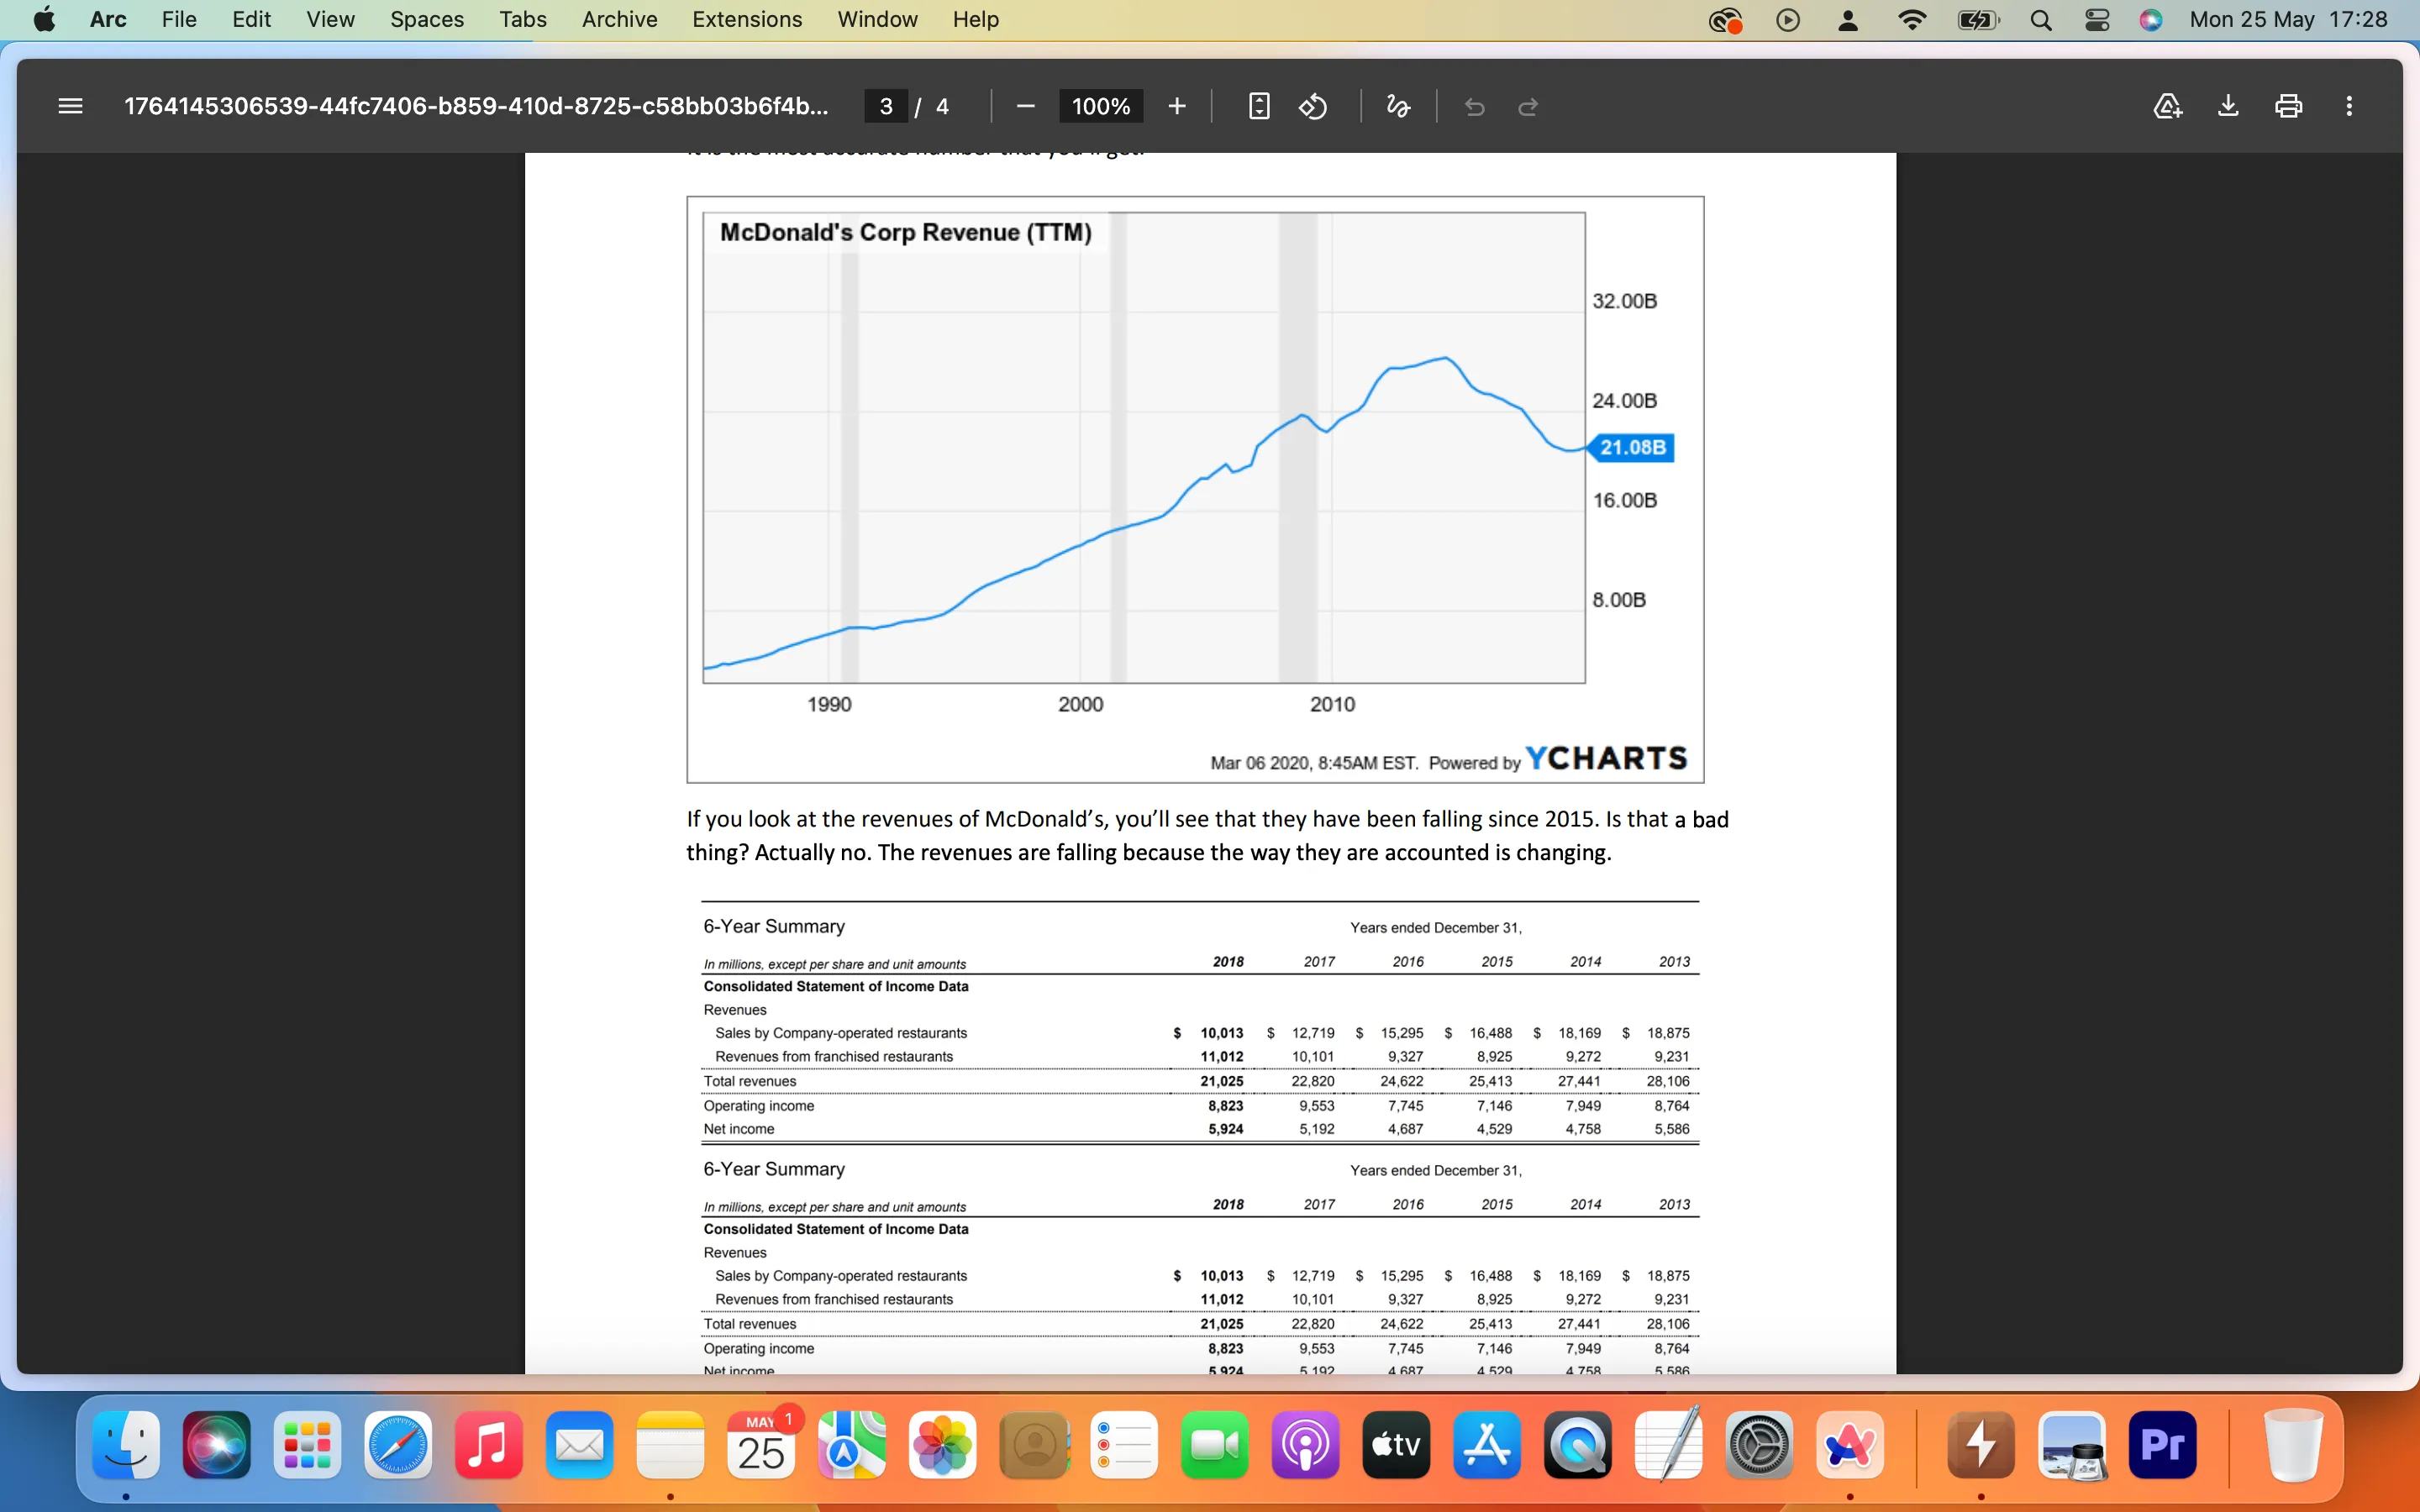Open Podcasts from the Dock
2420x1512 pixels.
(1306, 1445)
